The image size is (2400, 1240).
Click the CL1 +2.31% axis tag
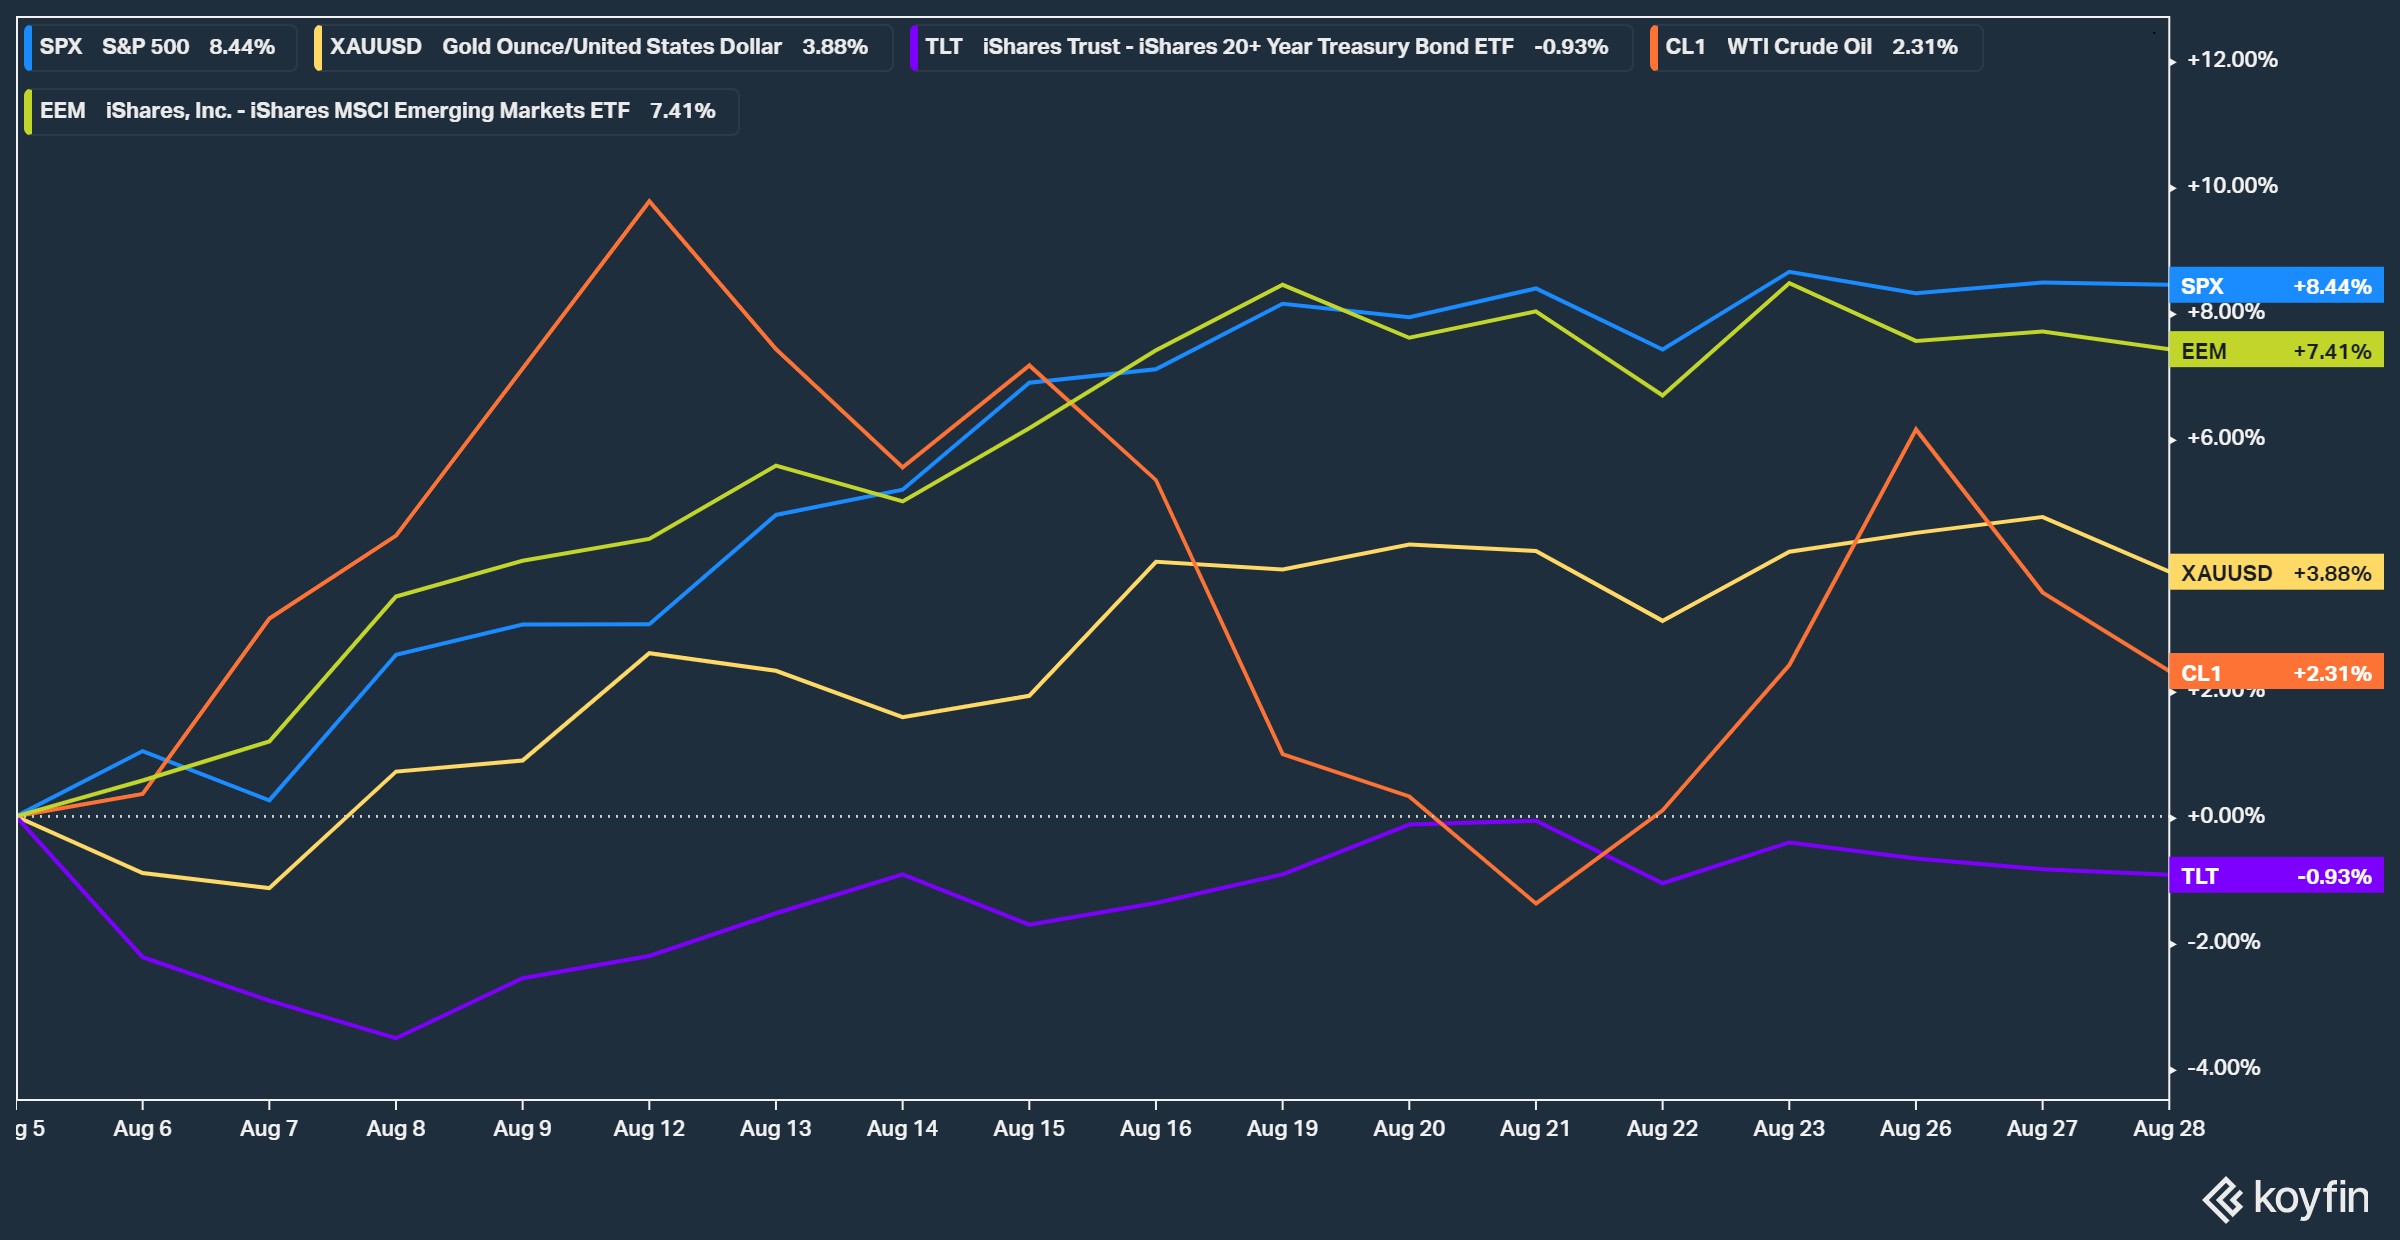2276,673
